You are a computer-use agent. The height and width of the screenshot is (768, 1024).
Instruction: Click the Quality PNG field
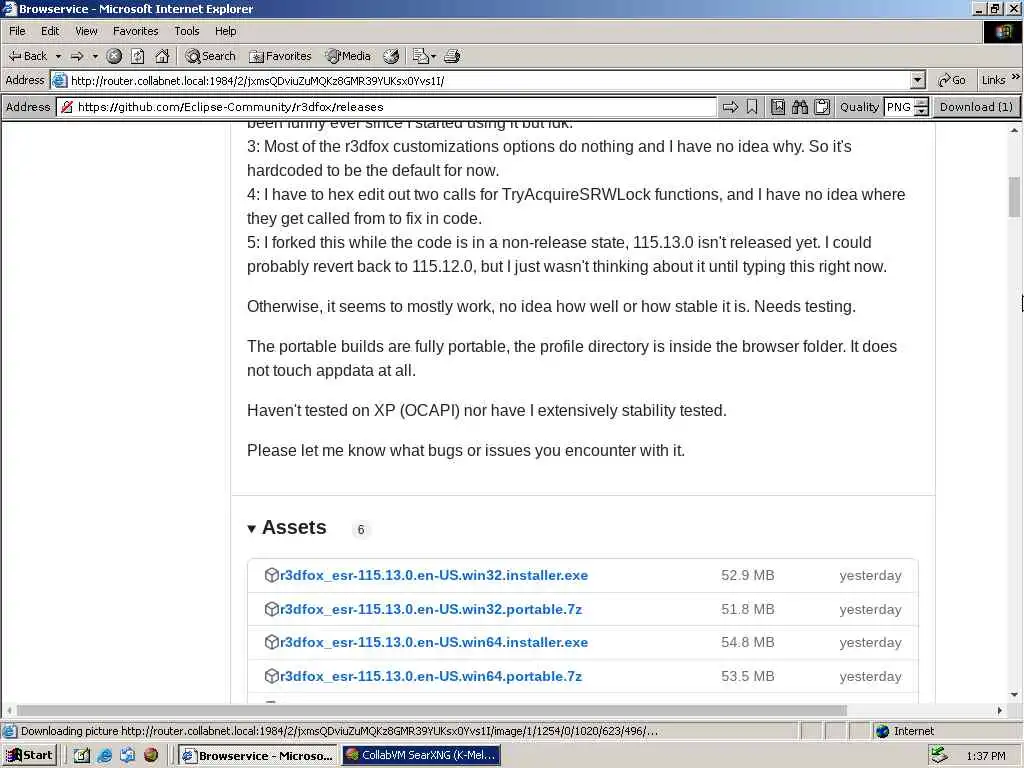pos(899,107)
